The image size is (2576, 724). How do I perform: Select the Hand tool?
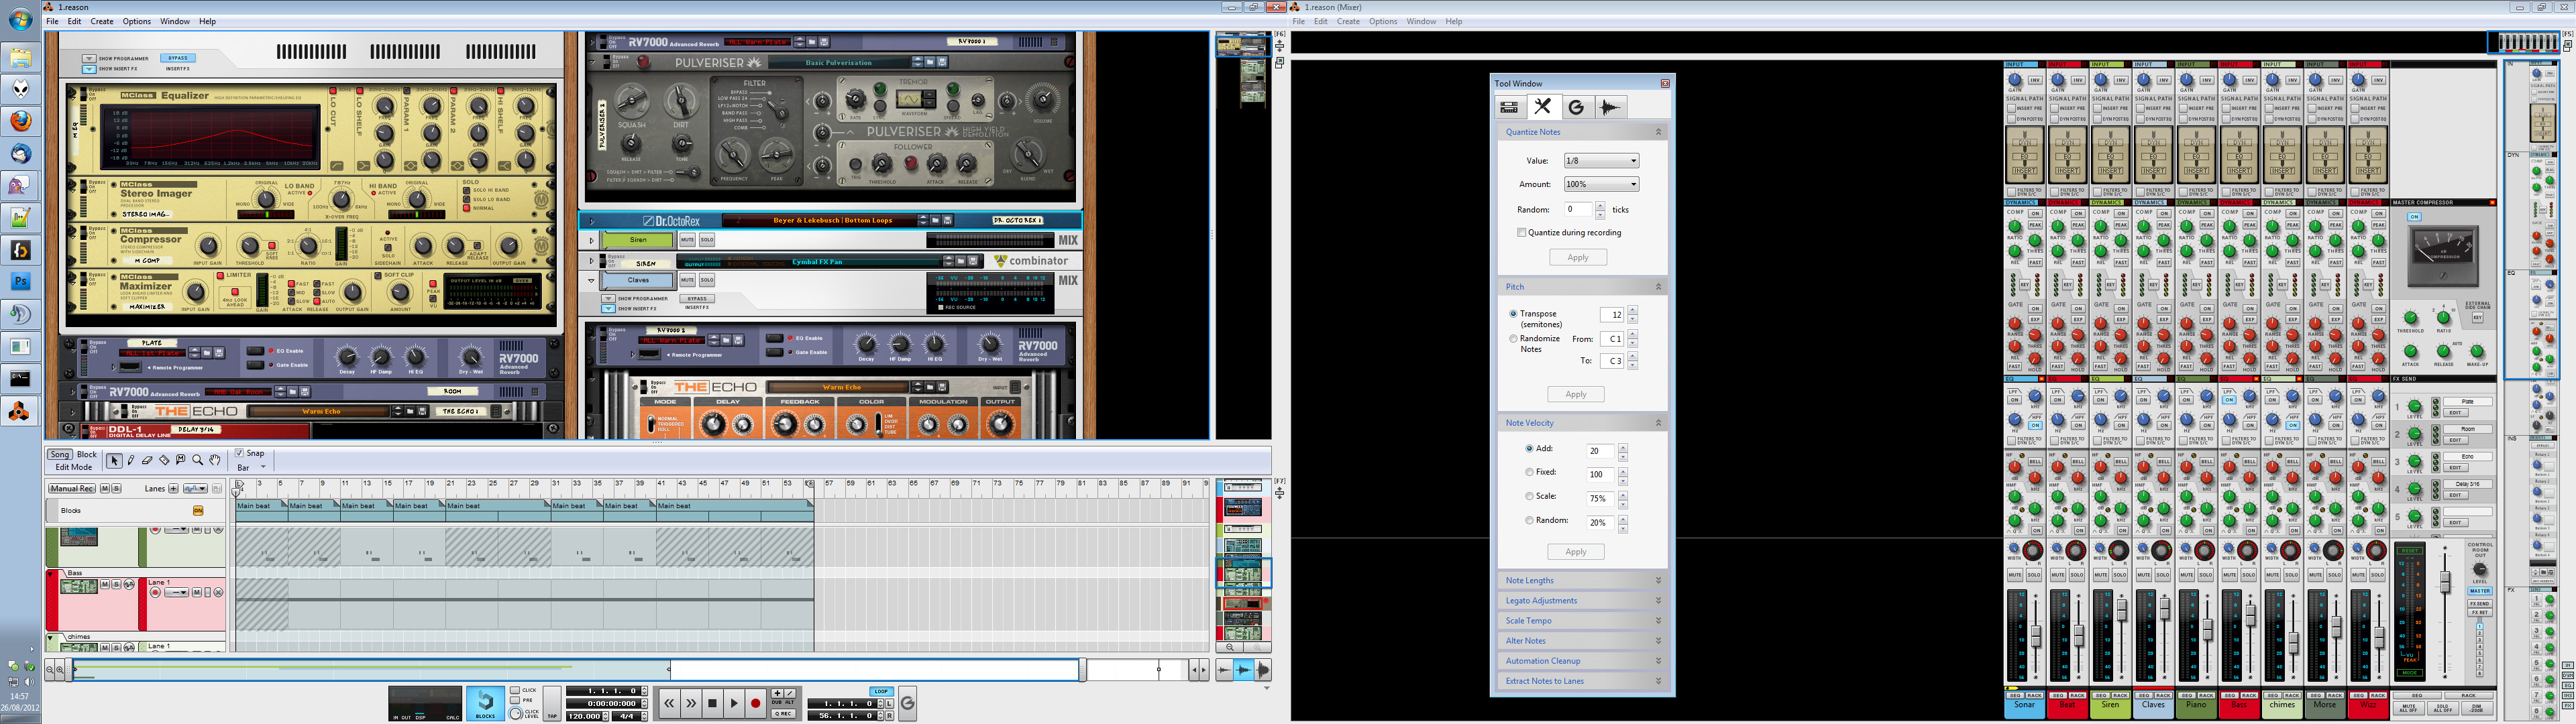(x=214, y=460)
